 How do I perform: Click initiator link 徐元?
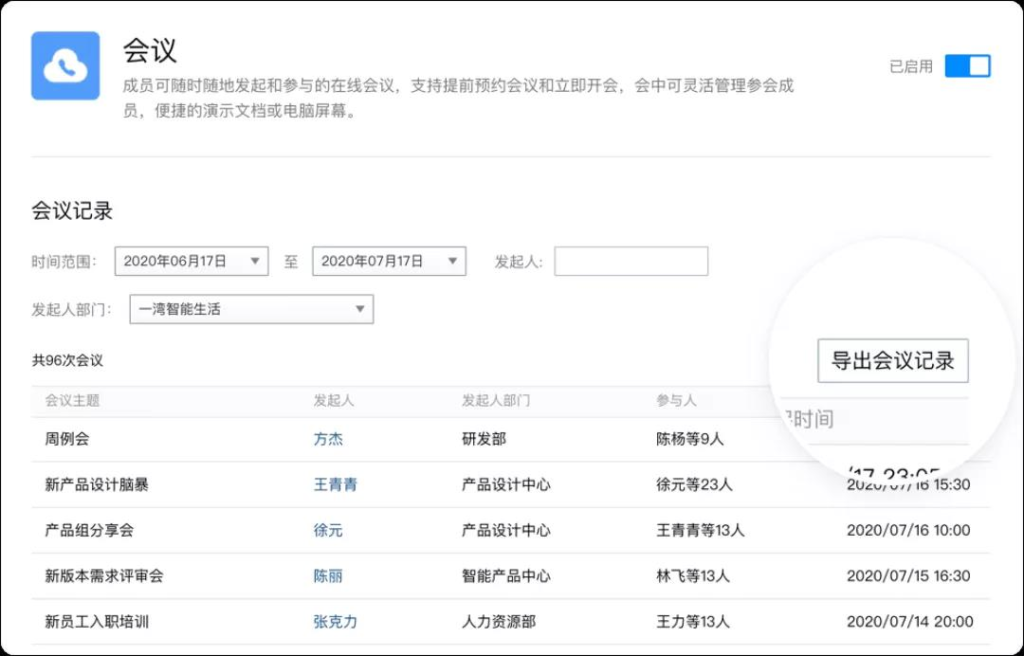point(328,530)
